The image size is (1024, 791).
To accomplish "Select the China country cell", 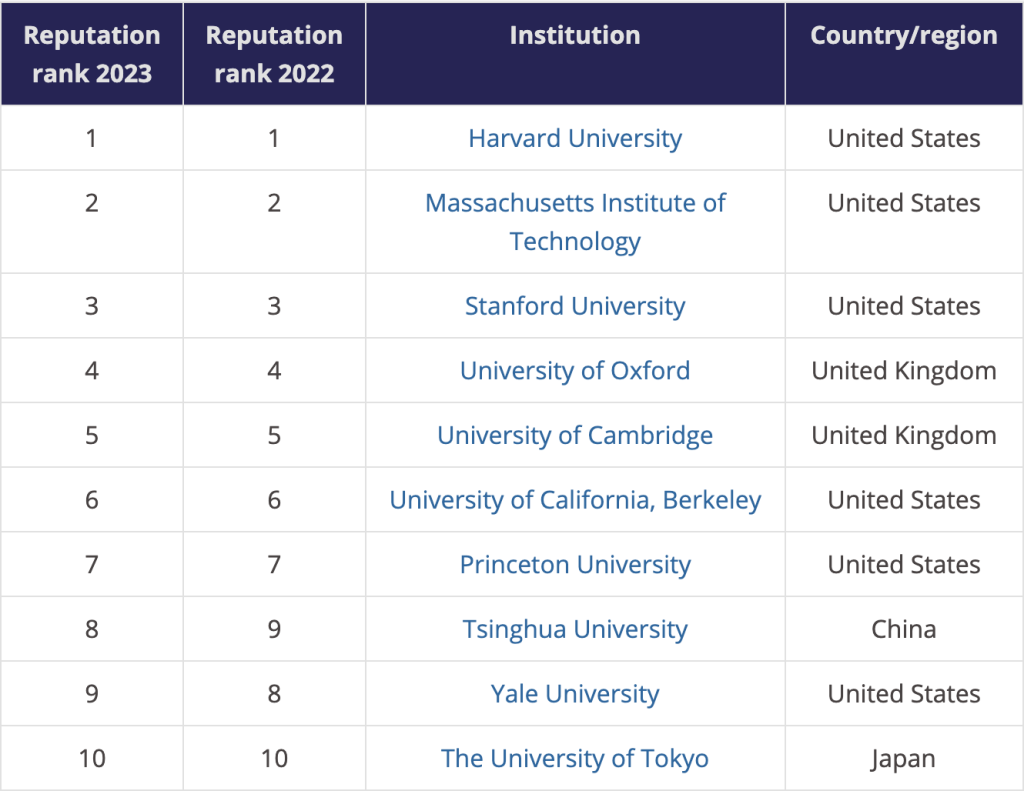I will coord(904,630).
